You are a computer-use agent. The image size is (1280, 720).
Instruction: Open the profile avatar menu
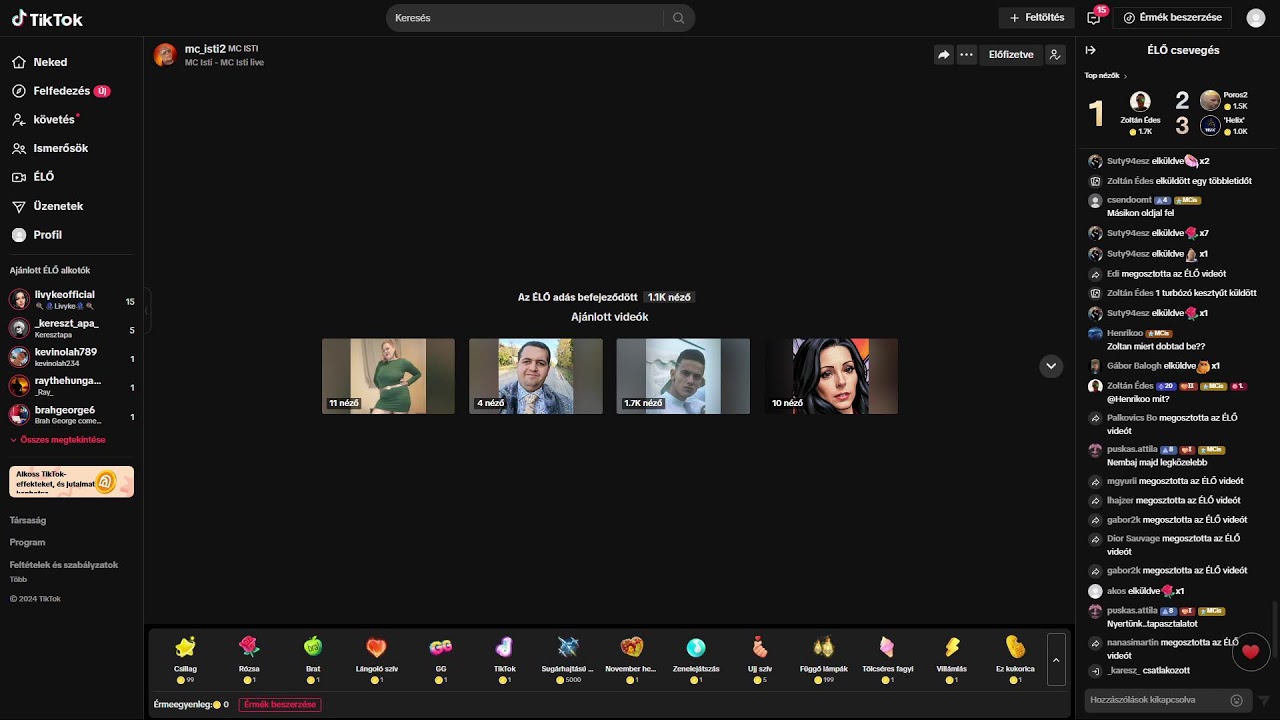point(1256,18)
